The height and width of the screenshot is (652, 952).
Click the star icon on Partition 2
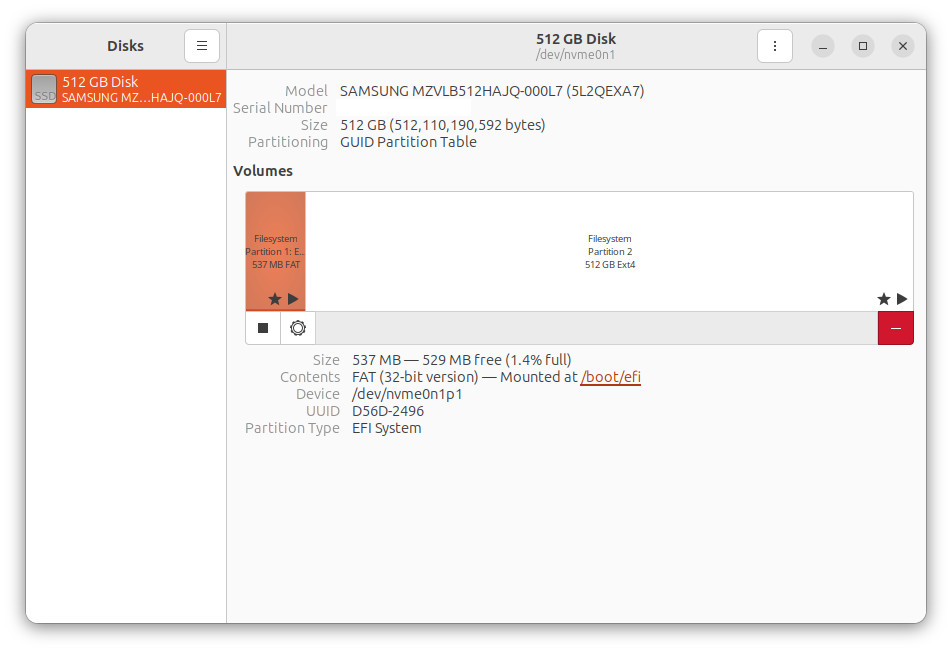[884, 299]
